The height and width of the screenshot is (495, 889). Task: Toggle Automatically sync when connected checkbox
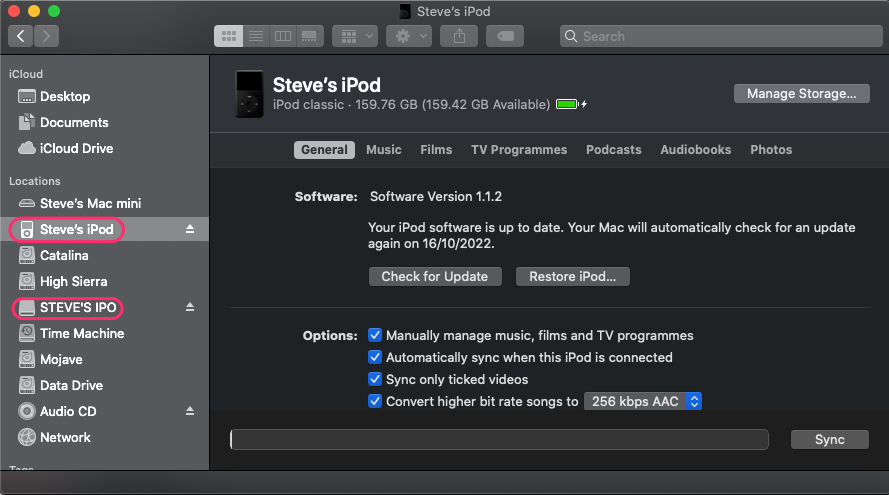tap(375, 357)
